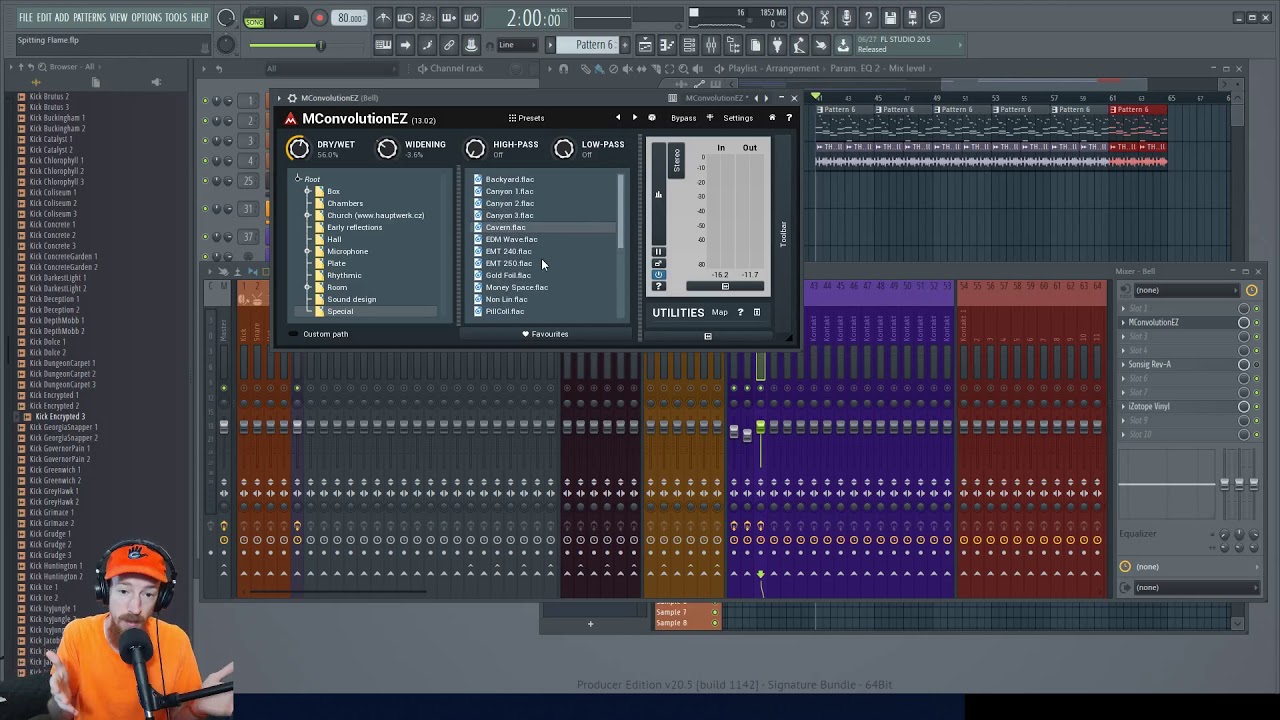Open MConvolutionEZ Settings

738,118
